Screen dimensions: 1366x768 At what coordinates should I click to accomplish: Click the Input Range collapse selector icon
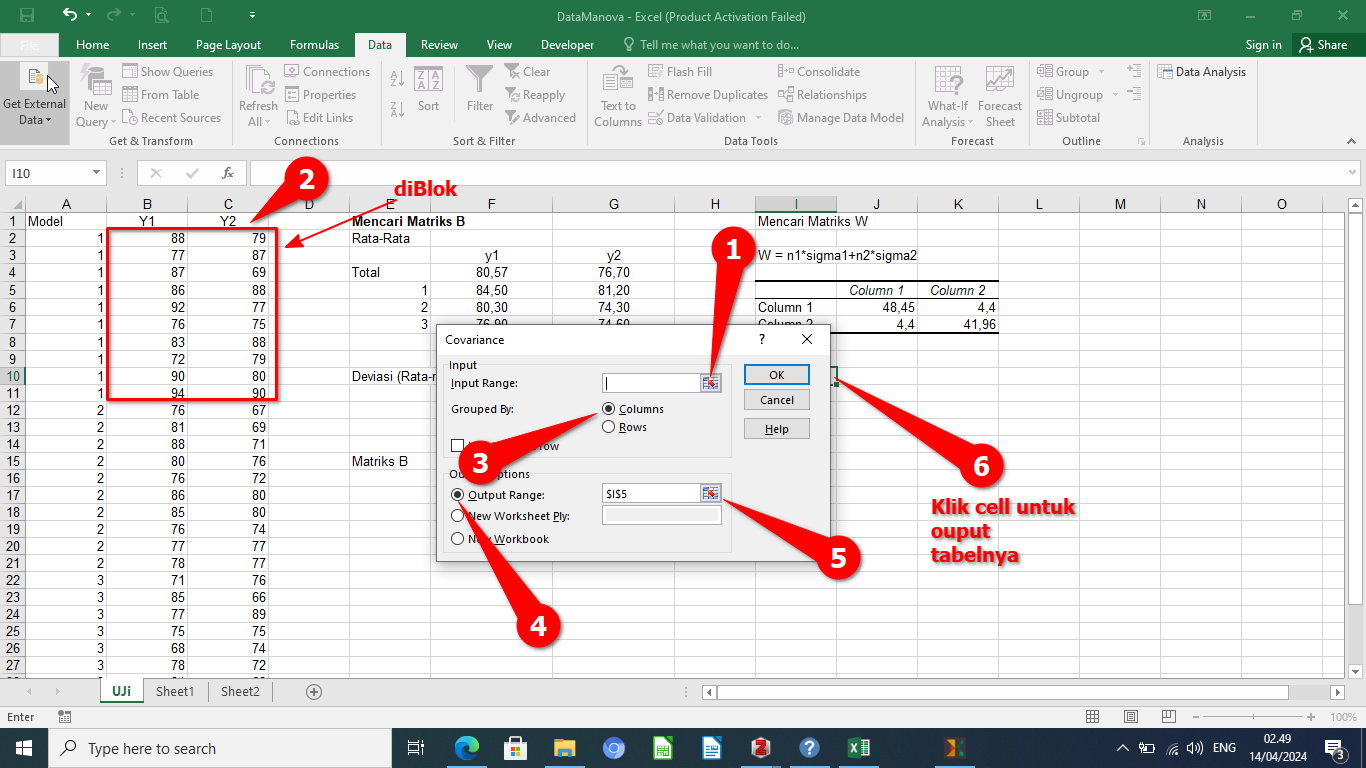tap(711, 383)
